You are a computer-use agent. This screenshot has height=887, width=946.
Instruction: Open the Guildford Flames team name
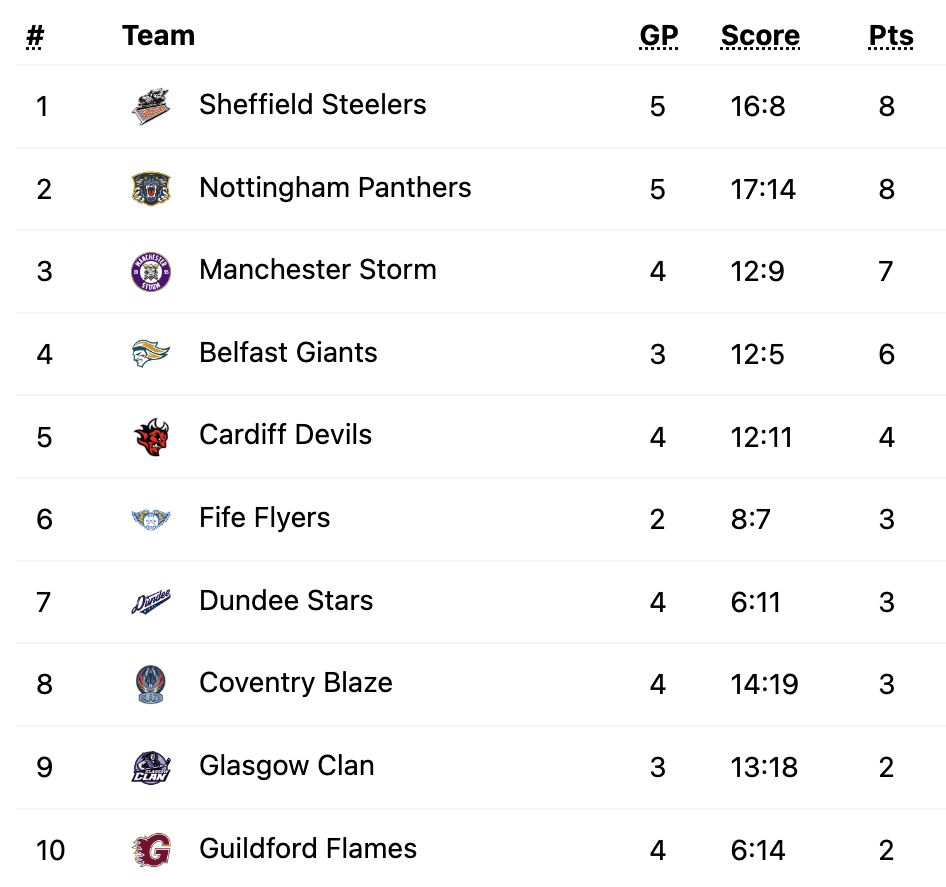(x=308, y=848)
